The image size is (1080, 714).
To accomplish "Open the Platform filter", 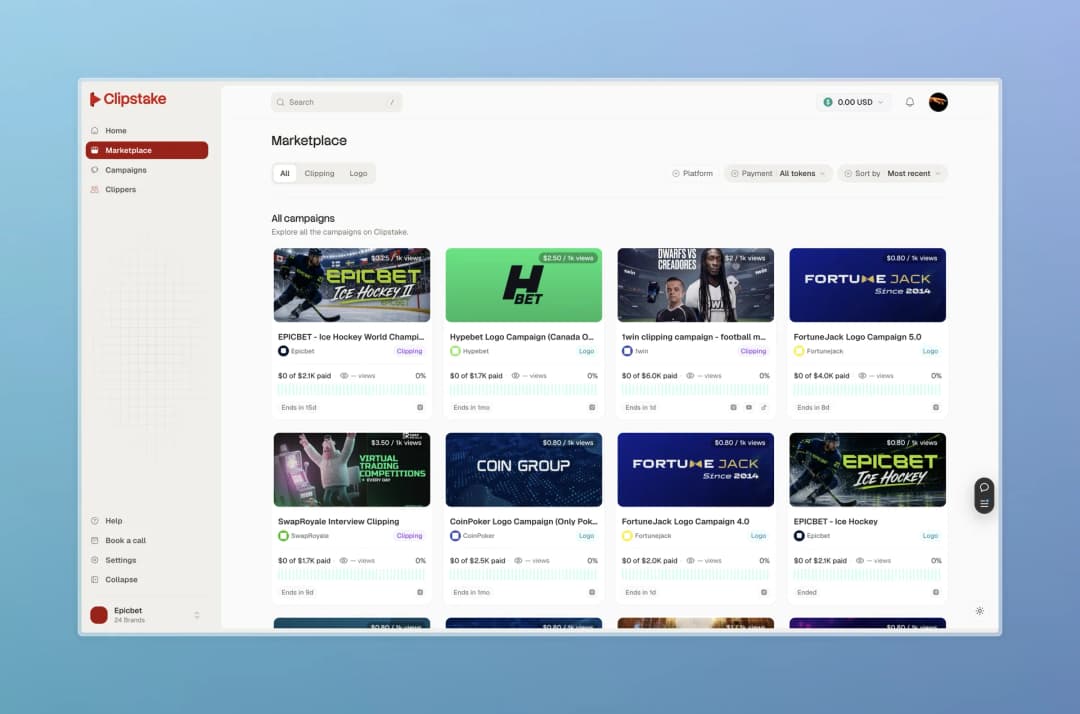I will [693, 174].
